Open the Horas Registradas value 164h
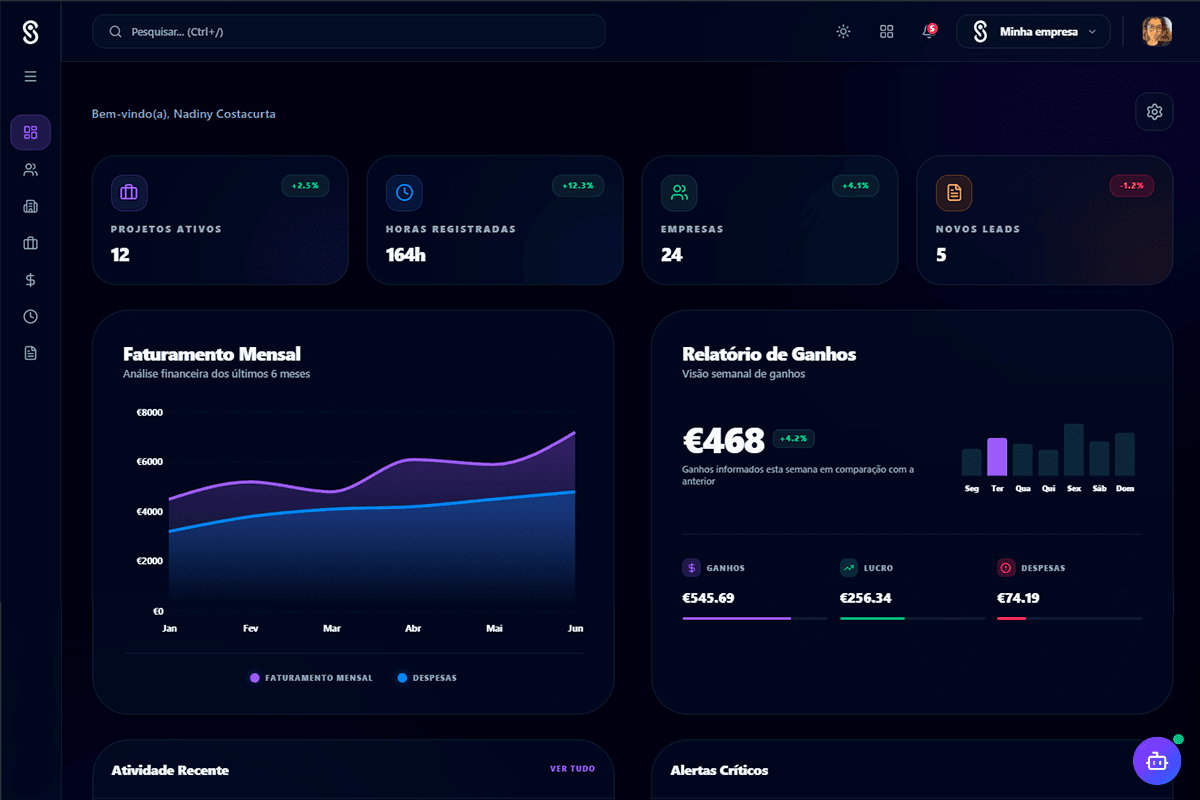This screenshot has height=800, width=1200. (x=406, y=255)
